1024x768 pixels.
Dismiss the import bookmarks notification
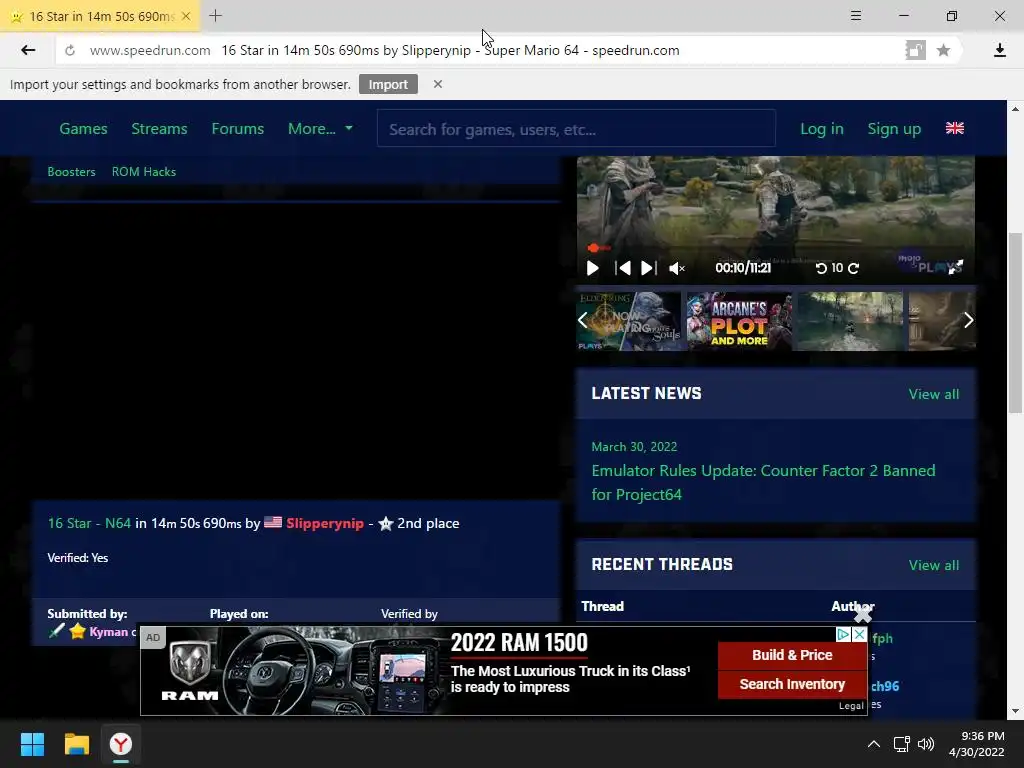click(x=438, y=84)
